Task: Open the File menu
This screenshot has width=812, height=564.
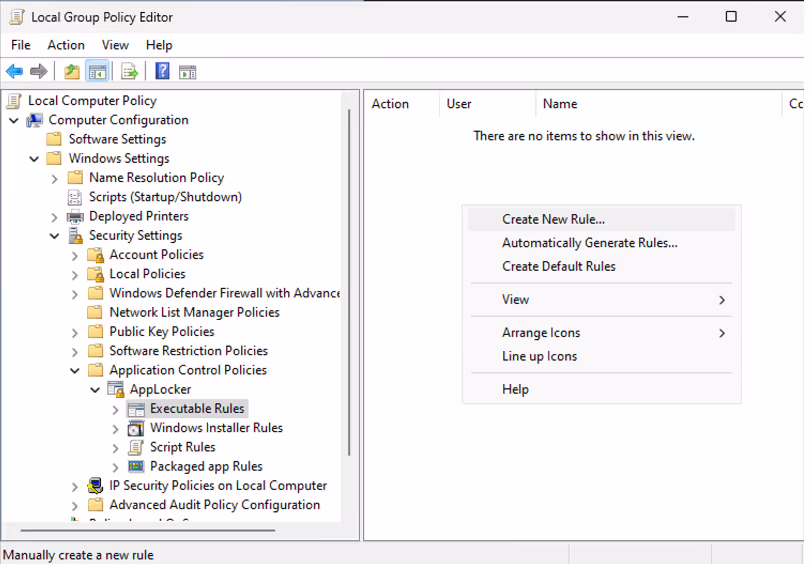Action: coord(21,45)
